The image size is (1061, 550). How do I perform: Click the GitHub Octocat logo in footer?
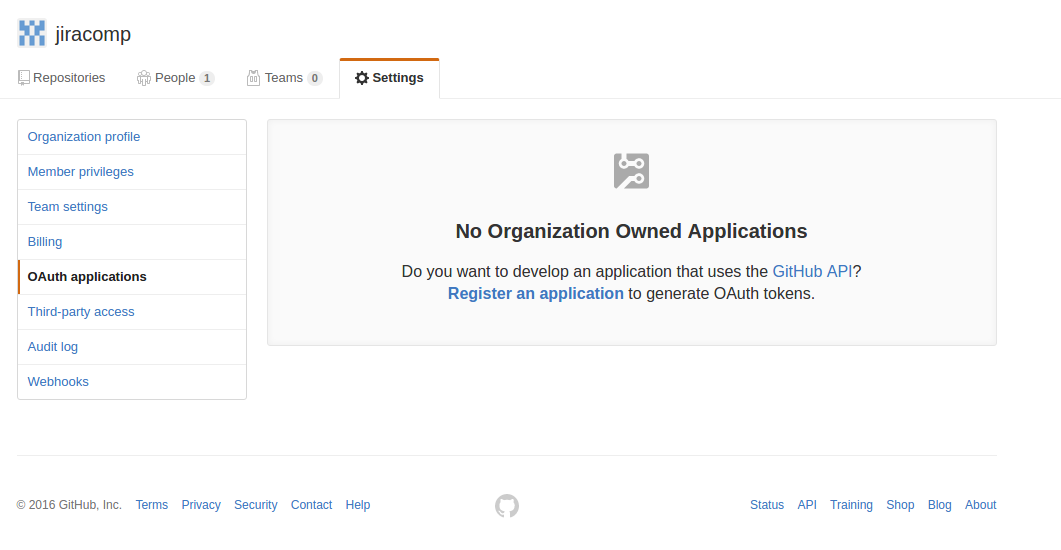point(507,505)
